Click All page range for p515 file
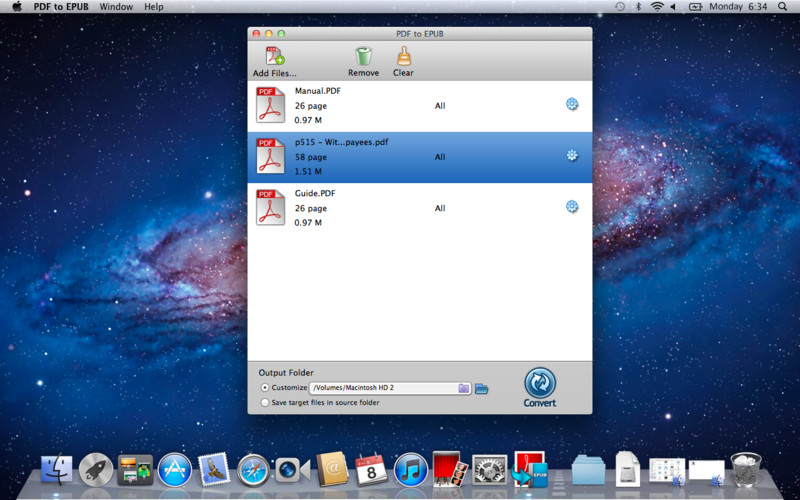 coord(440,157)
